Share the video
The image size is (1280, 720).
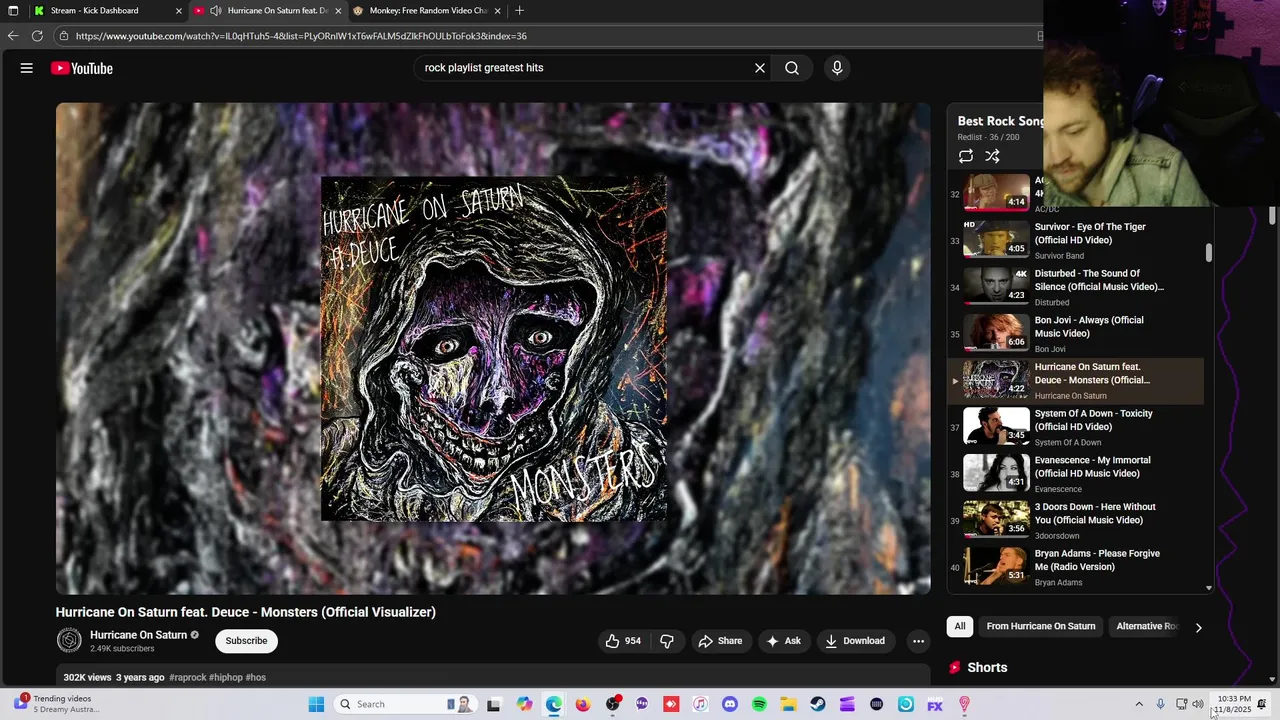(720, 641)
